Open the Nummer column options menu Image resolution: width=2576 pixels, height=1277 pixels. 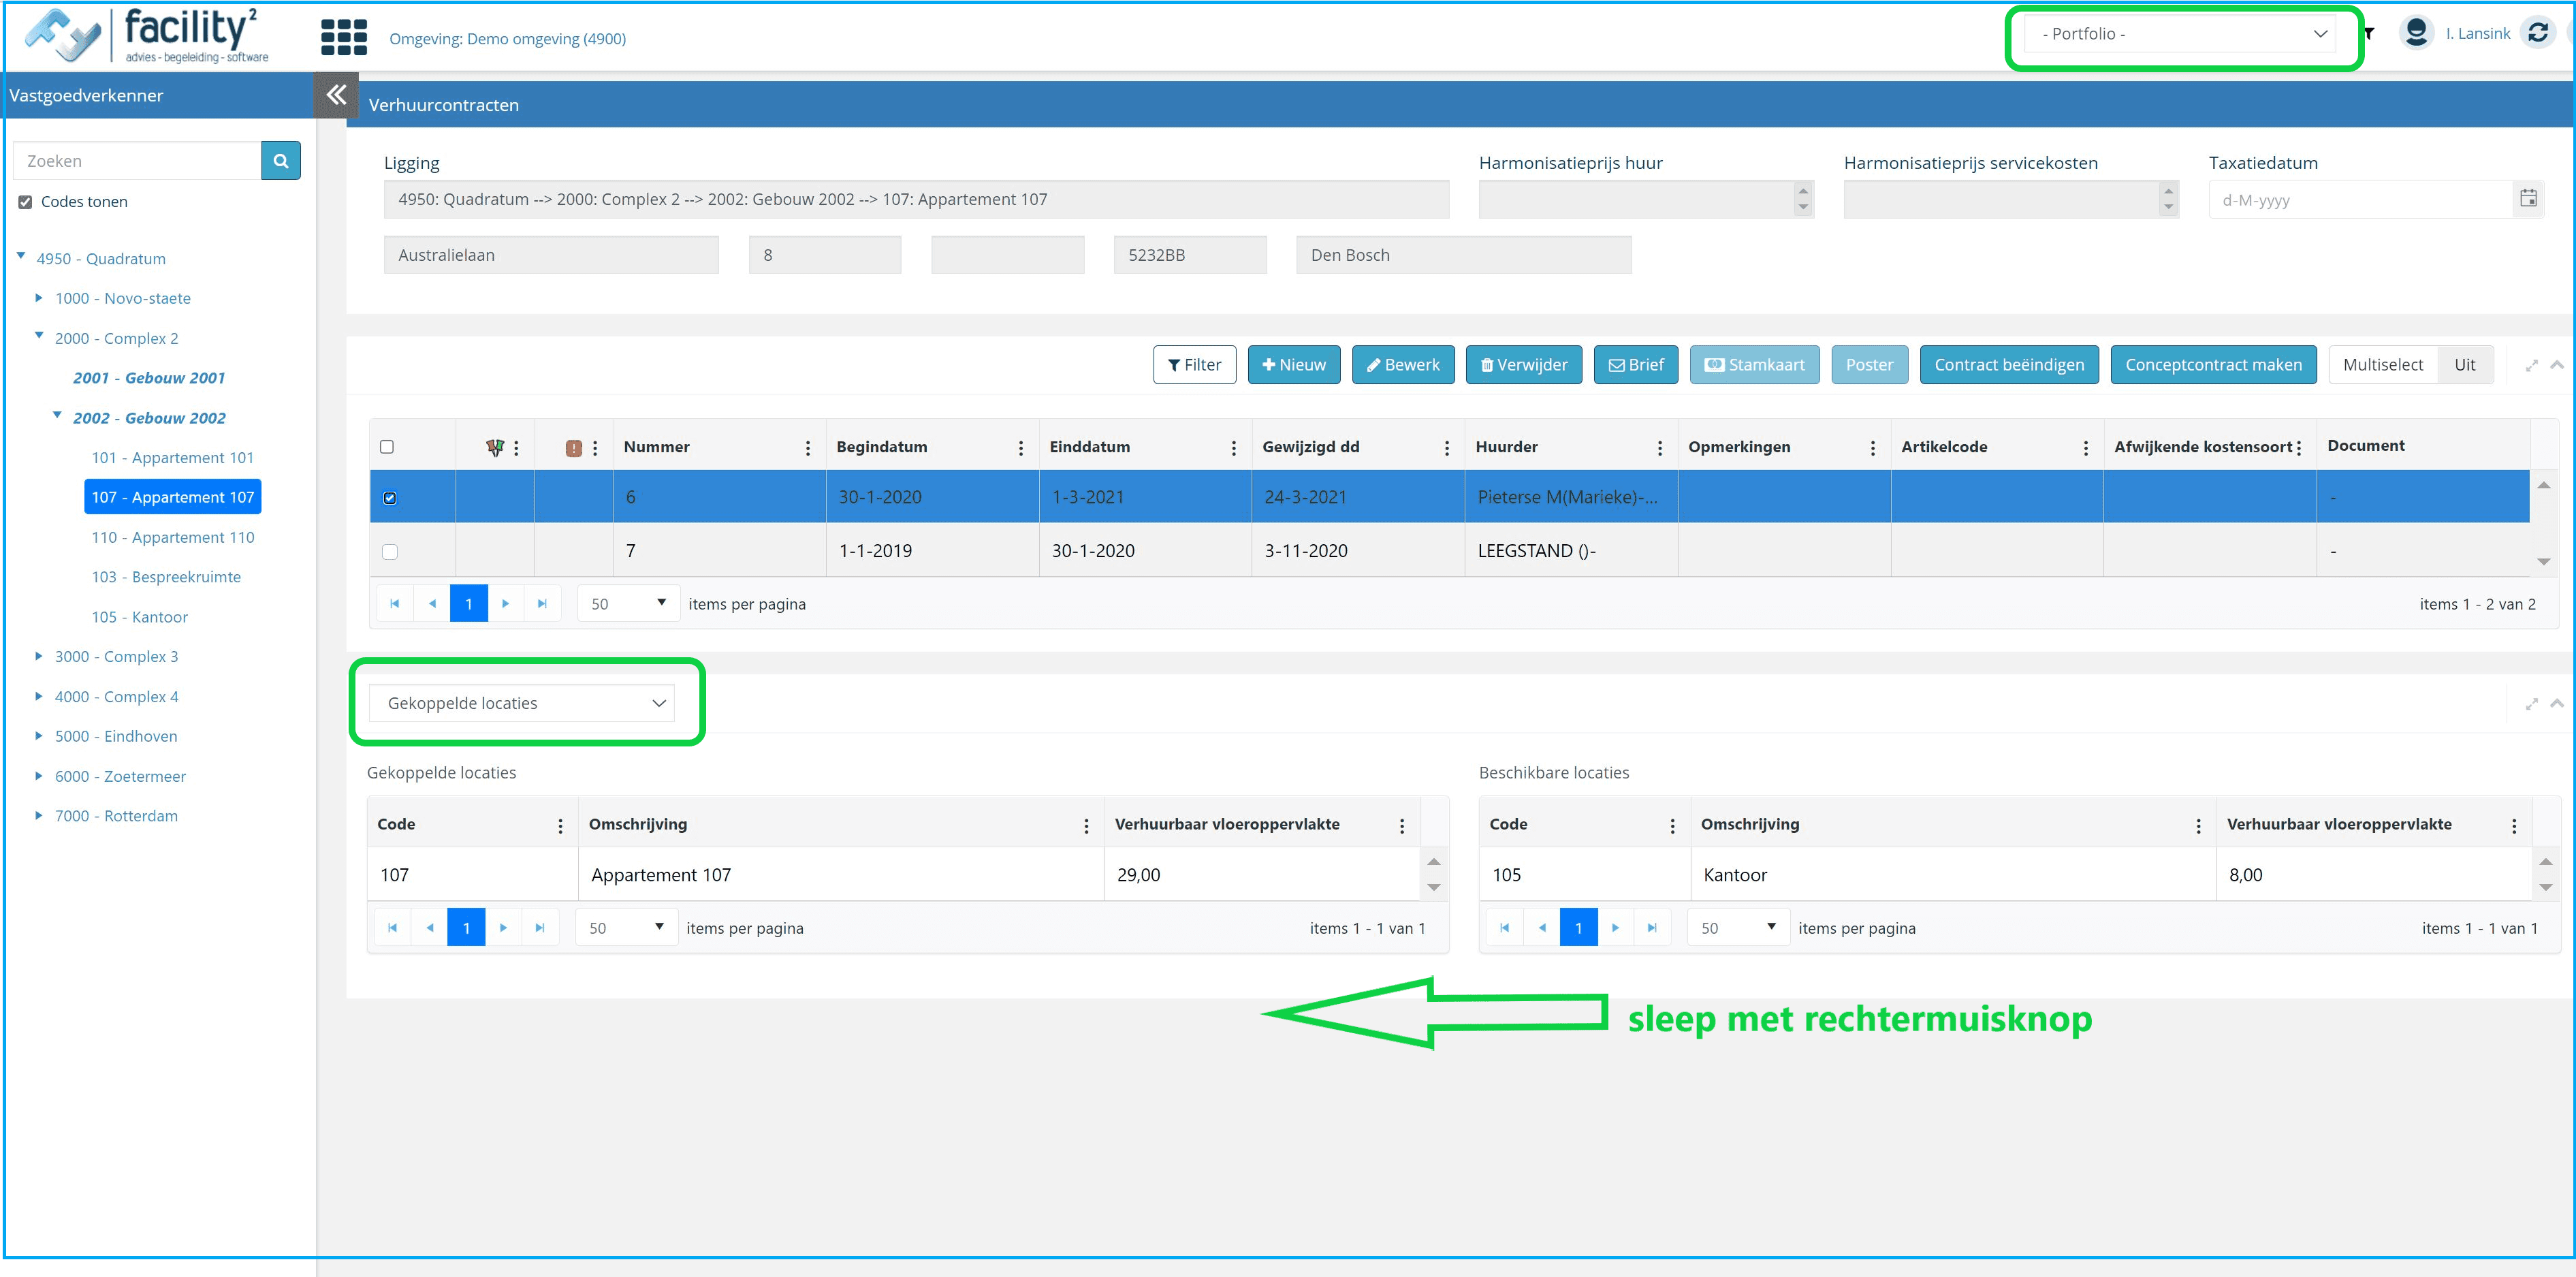(807, 448)
